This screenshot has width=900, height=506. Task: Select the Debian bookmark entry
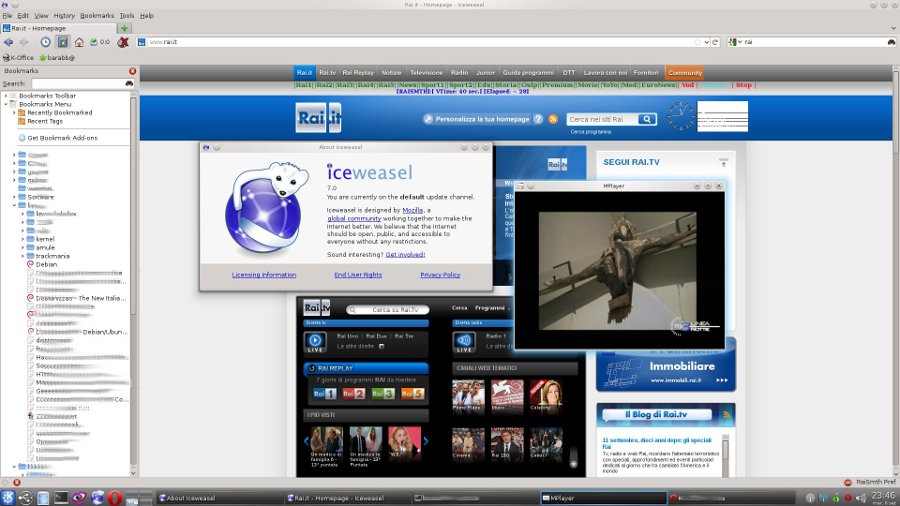point(42,264)
